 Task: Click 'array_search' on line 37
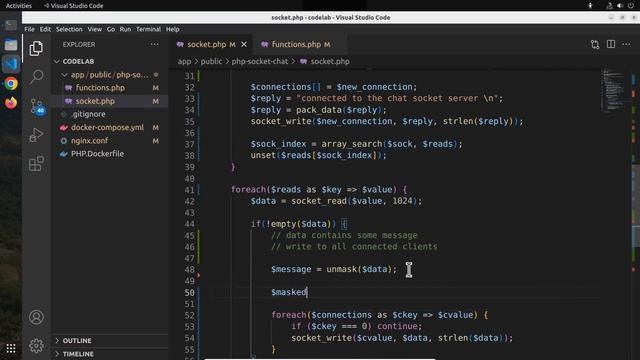351,144
